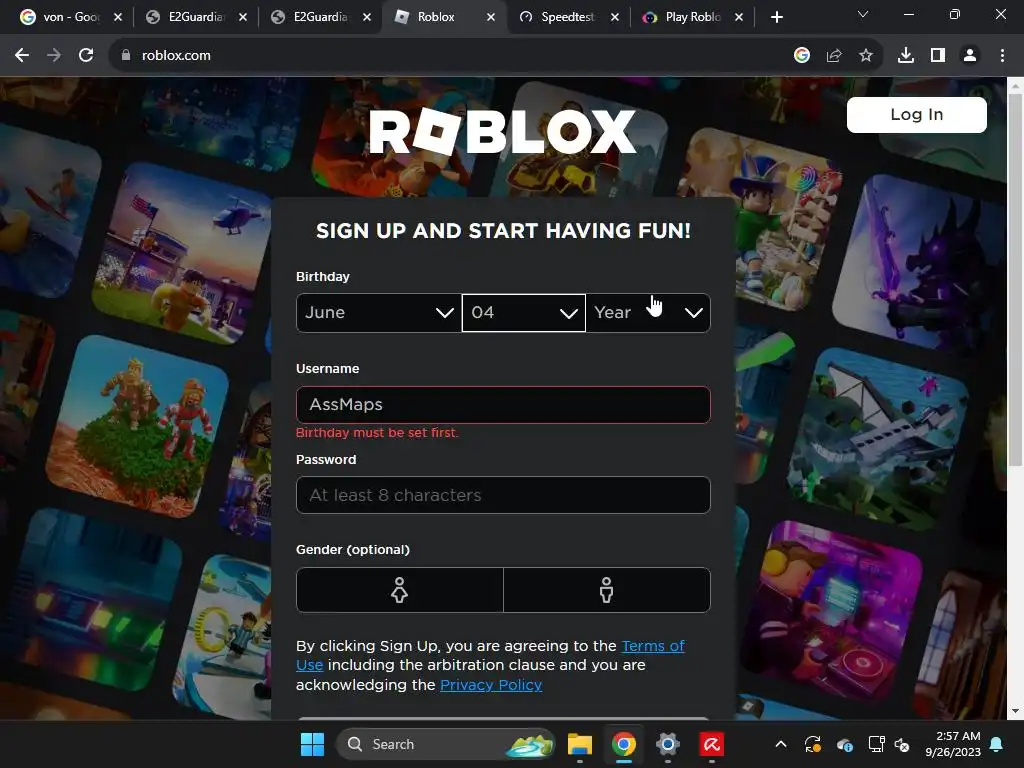The image size is (1024, 768).
Task: Close the Speedtest tab
Action: [615, 18]
